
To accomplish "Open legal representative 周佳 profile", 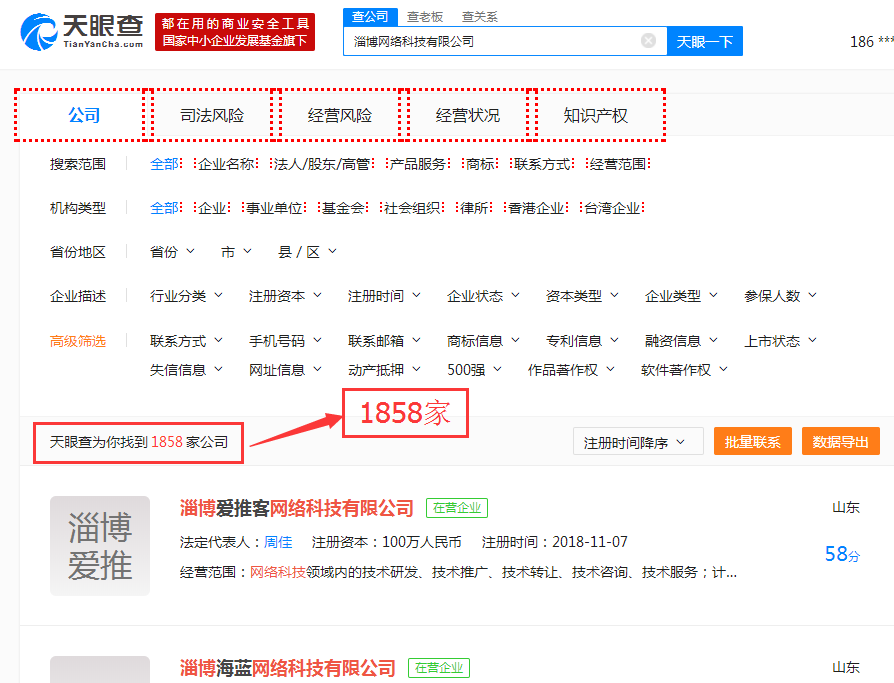I will point(278,542).
